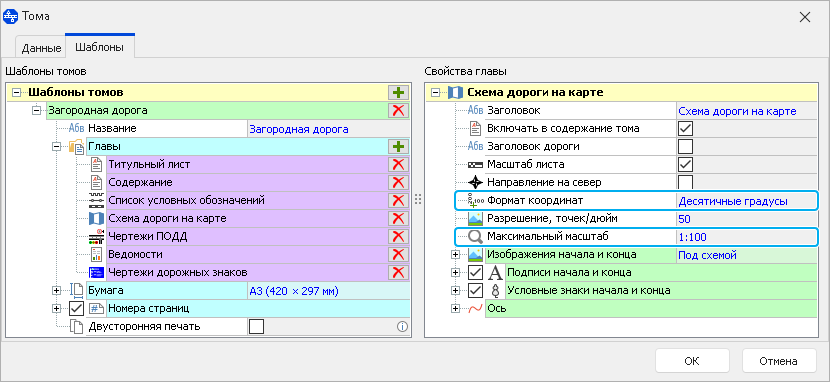
Task: Click the Отмена button
Action: (779, 361)
